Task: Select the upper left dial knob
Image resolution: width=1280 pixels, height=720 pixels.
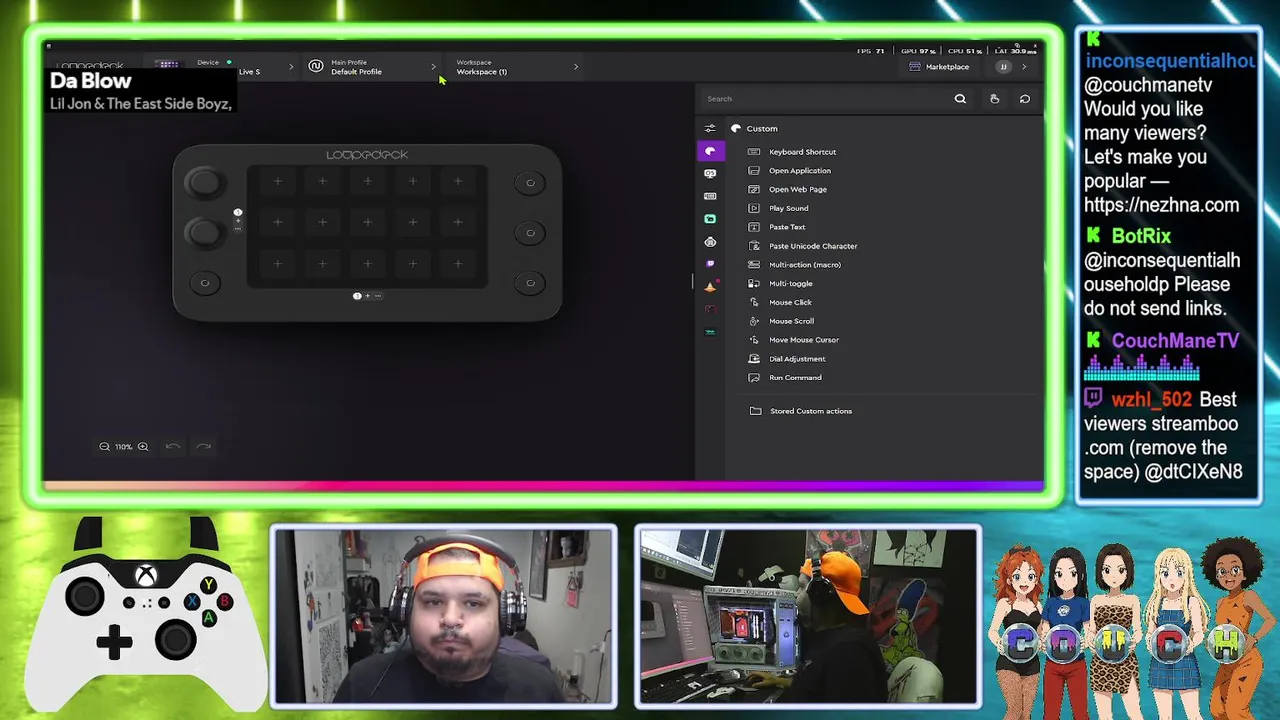Action: [204, 182]
